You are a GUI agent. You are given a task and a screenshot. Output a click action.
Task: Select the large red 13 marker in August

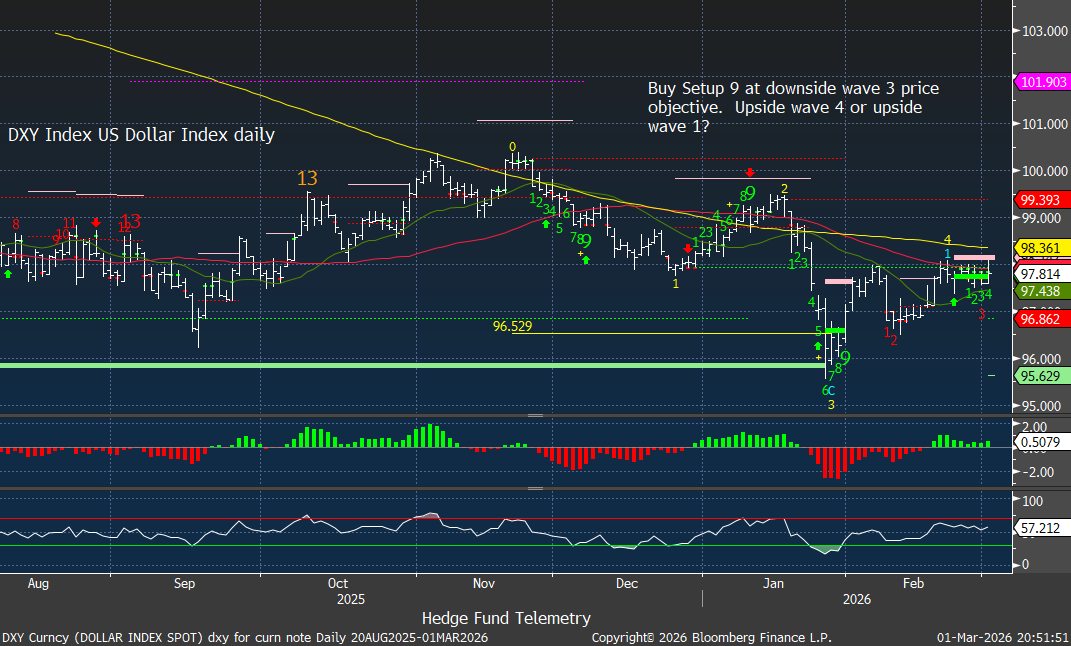[x=130, y=222]
